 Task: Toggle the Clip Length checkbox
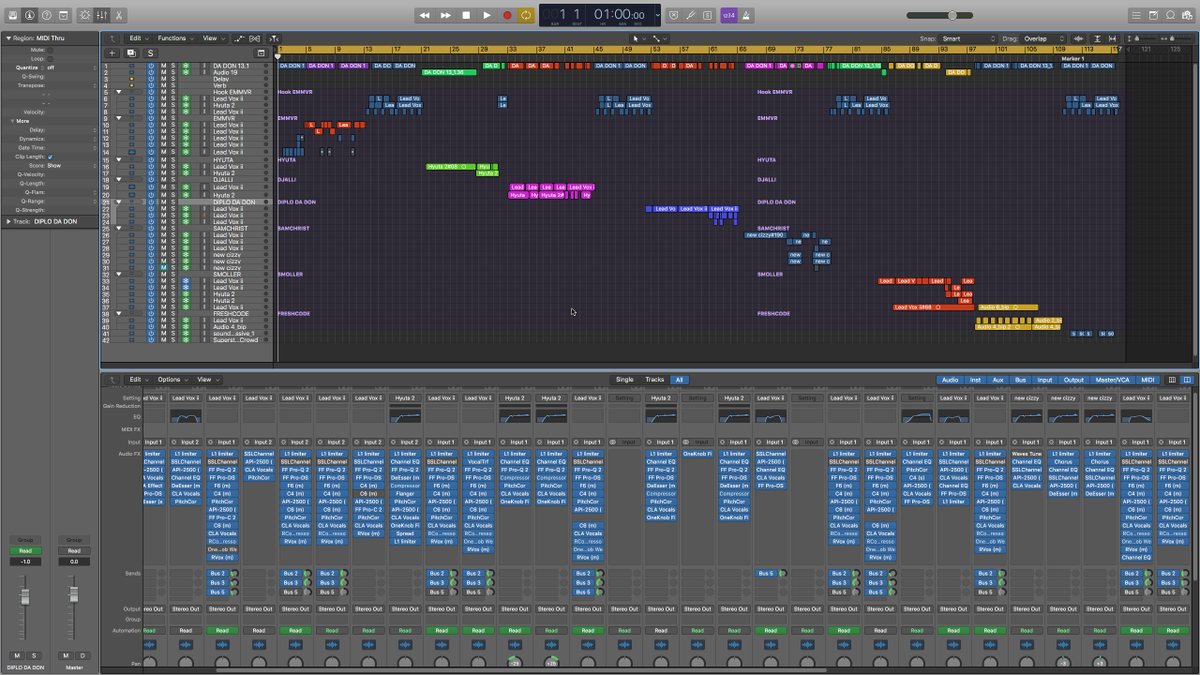(x=50, y=156)
